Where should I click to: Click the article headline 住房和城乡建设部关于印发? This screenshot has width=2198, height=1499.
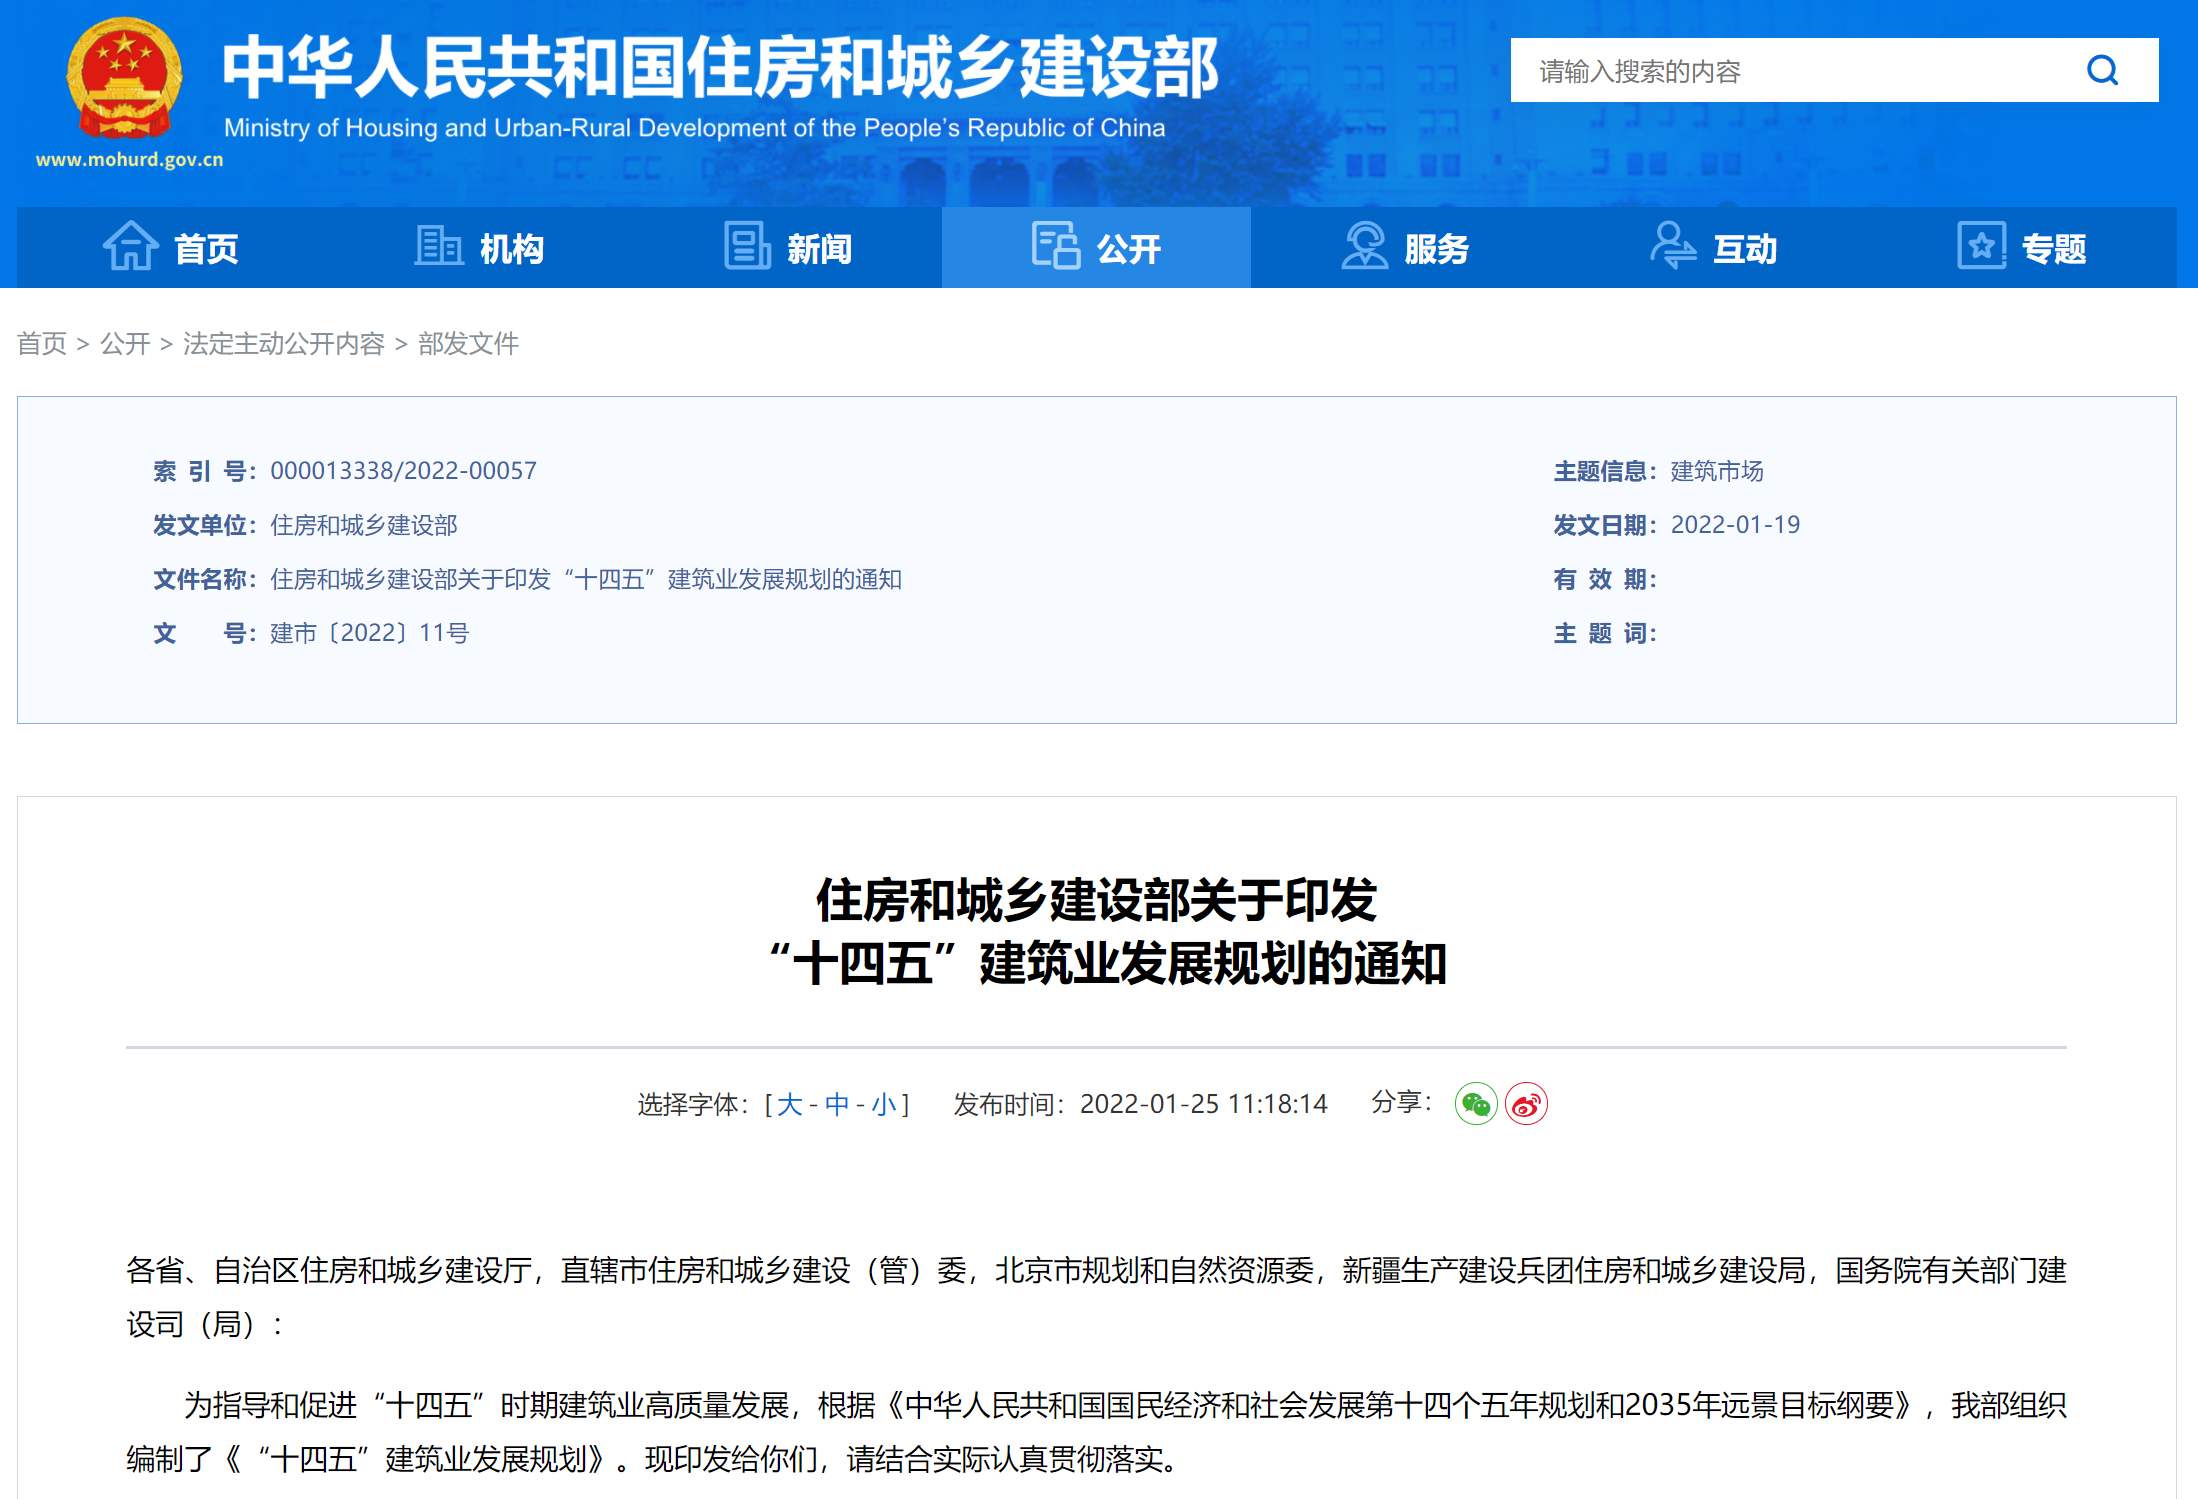pyautogui.click(x=1096, y=900)
